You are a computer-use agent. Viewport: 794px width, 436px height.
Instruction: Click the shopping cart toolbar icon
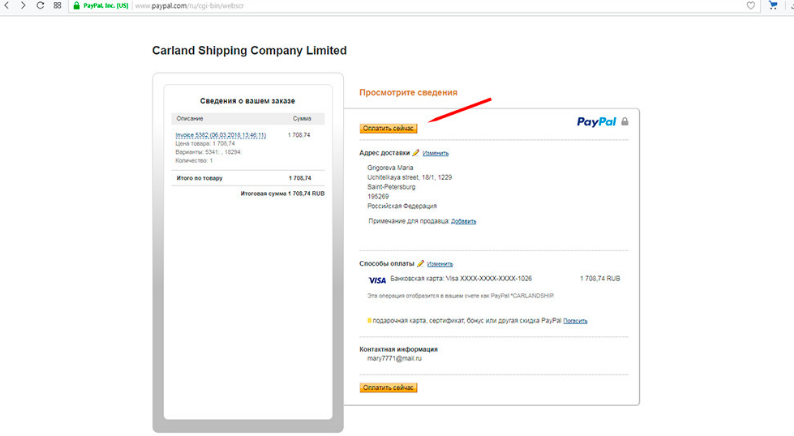click(773, 6)
